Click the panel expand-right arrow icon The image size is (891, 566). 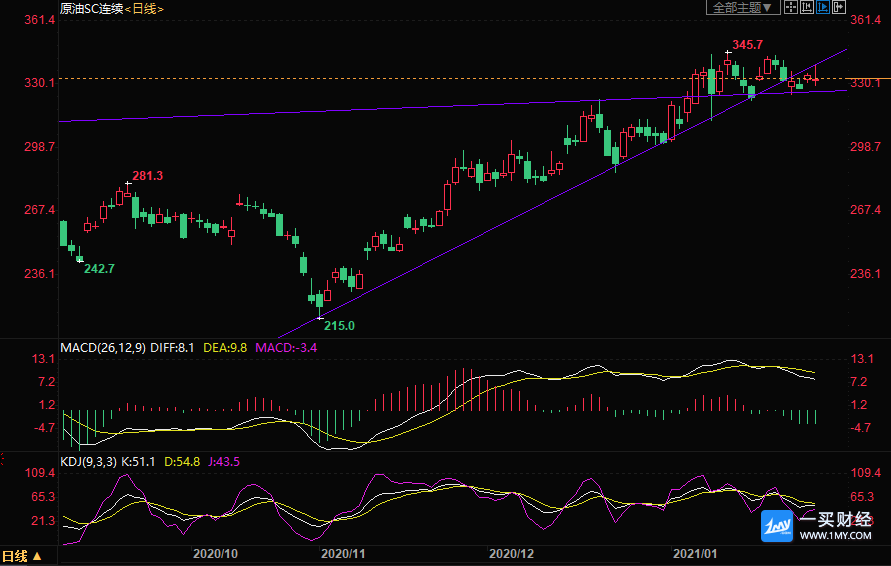[839, 7]
